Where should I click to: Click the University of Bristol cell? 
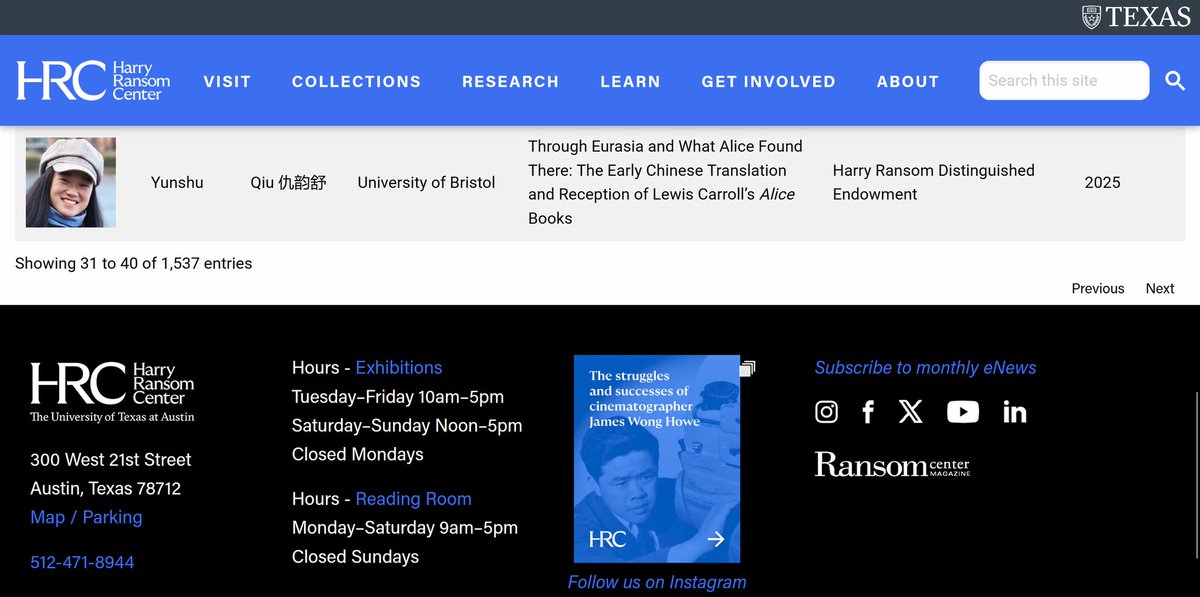point(426,182)
